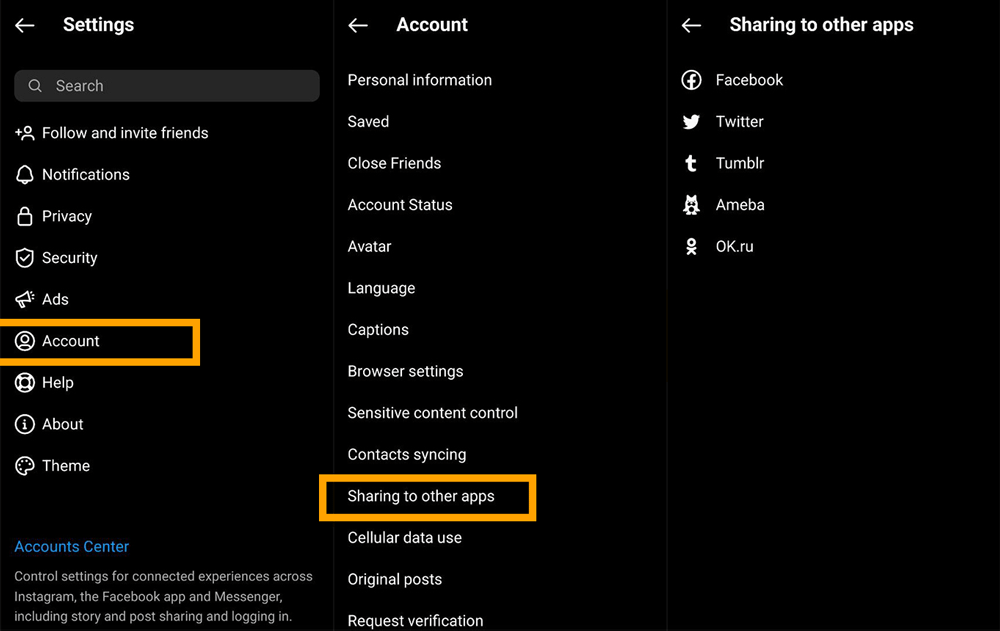Click the Account profile icon
The image size is (1000, 631).
pos(25,341)
